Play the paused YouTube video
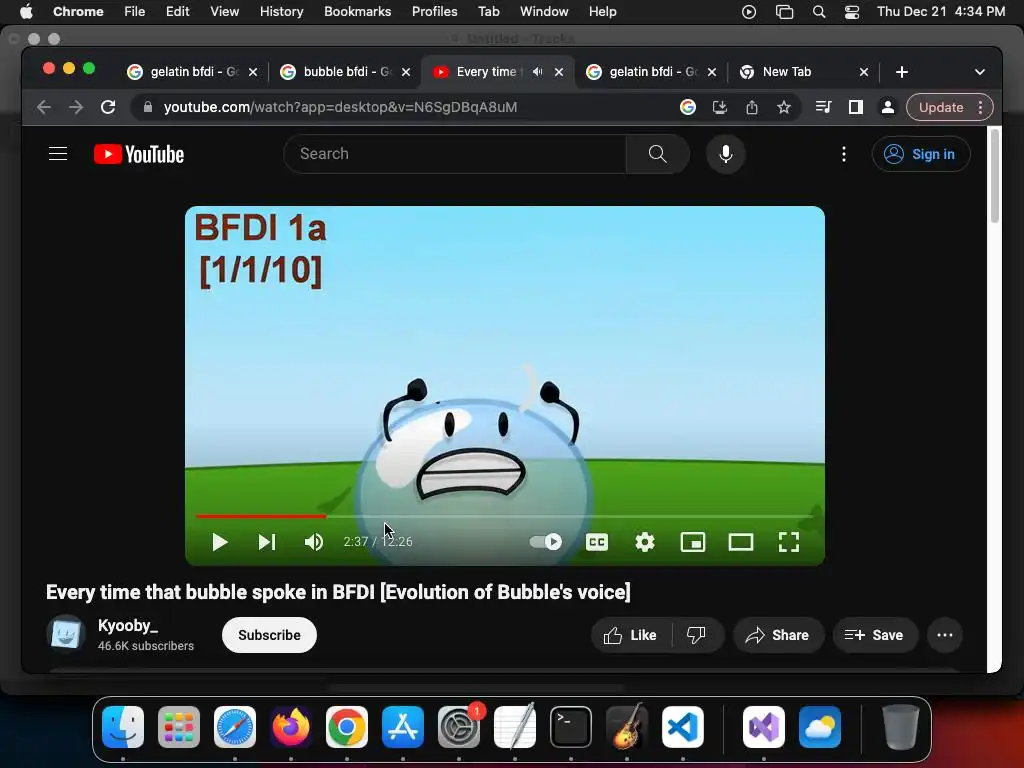This screenshot has height=768, width=1024. coord(219,542)
